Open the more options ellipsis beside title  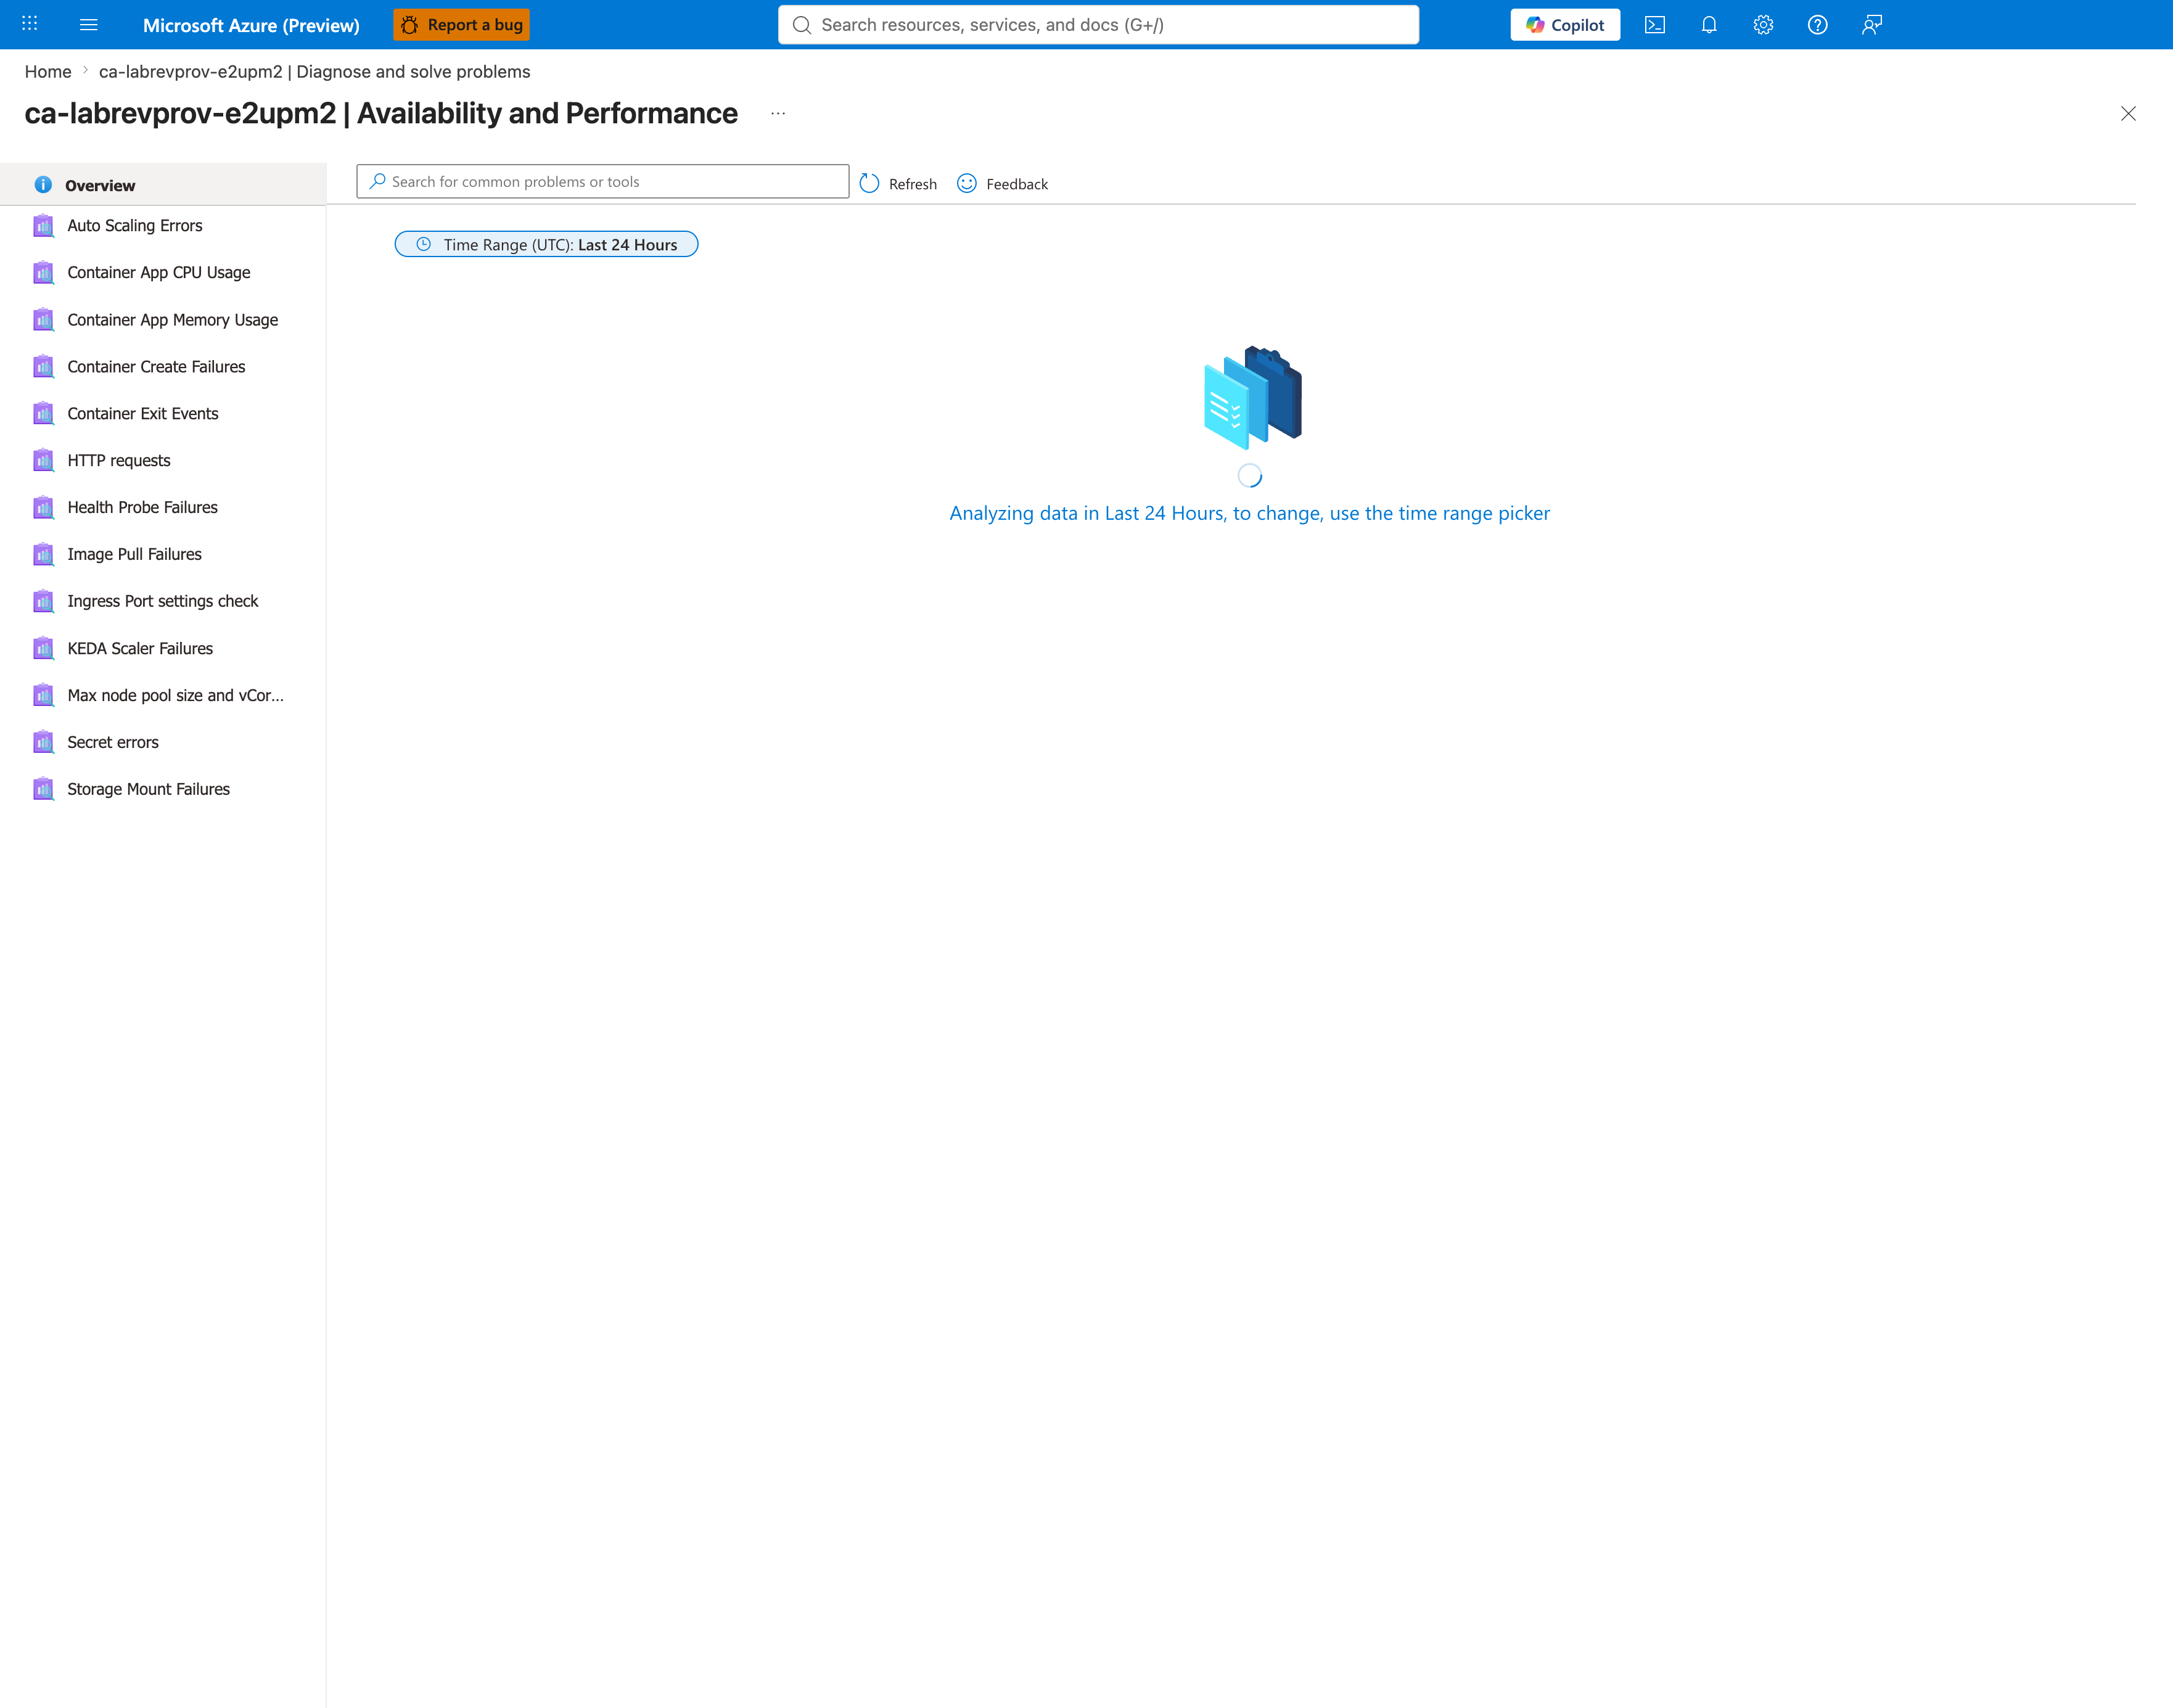coord(778,113)
